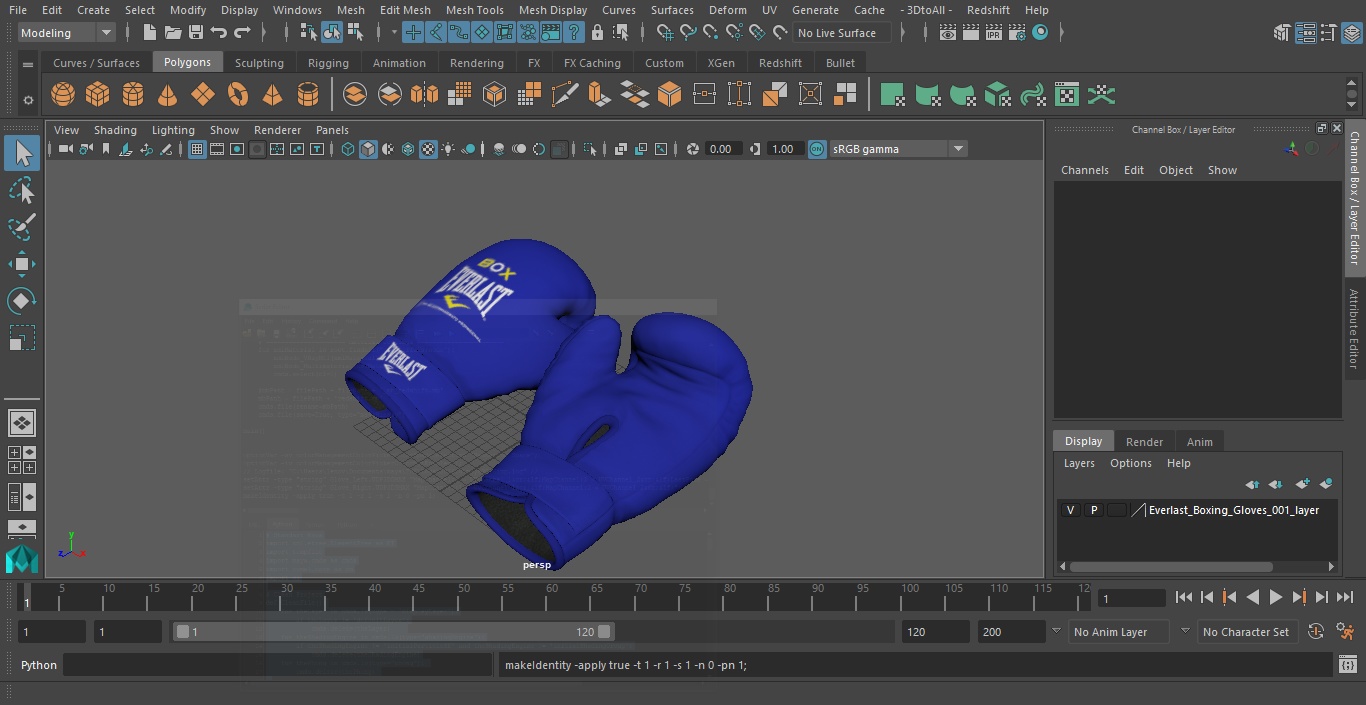Click the New scene icon

(x=150, y=33)
